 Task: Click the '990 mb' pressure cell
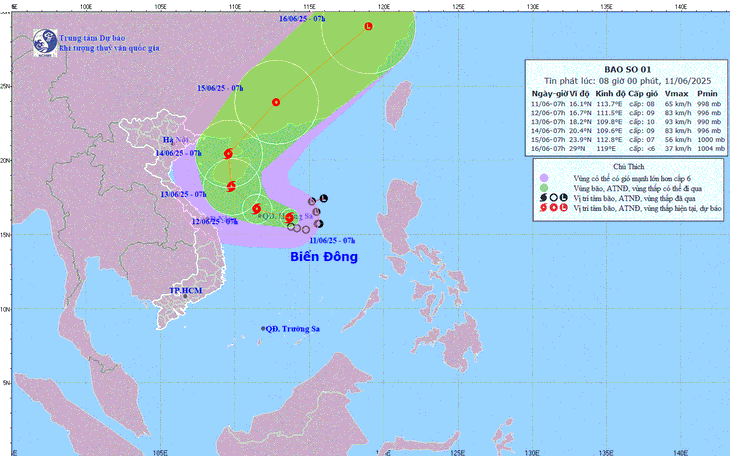709,122
